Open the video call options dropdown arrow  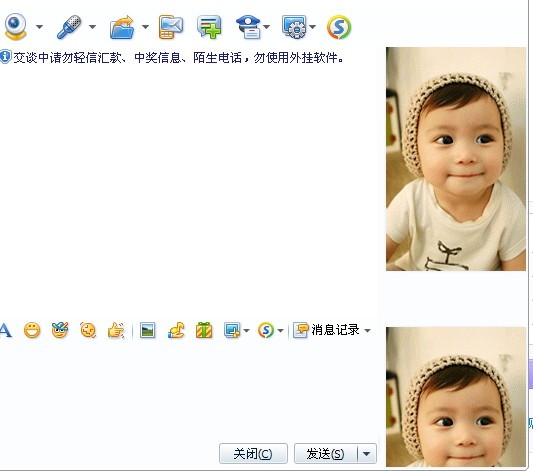click(39, 27)
